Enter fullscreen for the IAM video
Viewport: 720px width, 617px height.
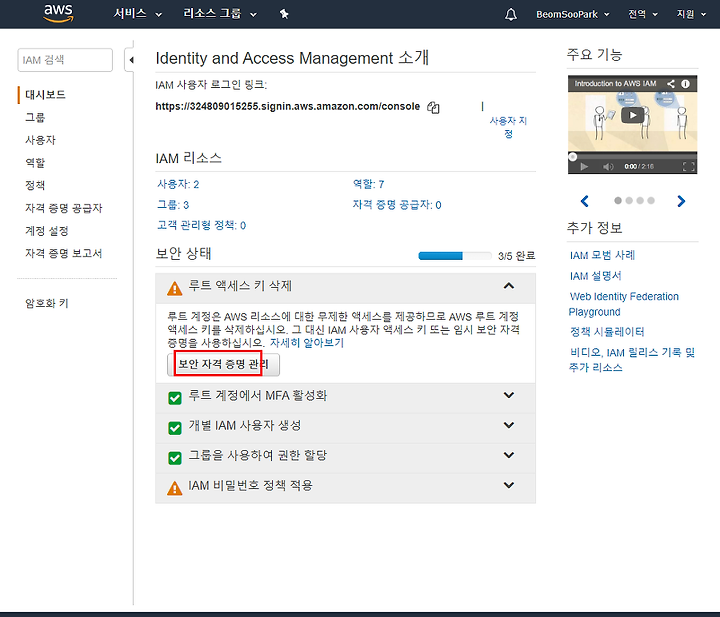click(689, 166)
